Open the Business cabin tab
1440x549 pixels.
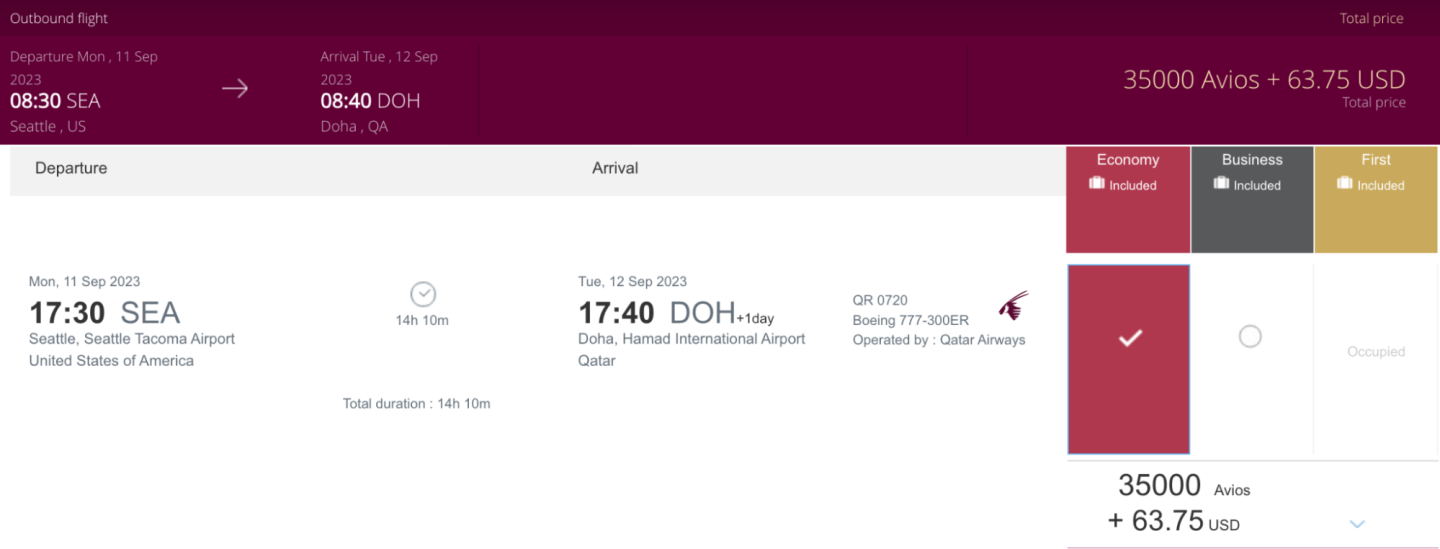click(x=1252, y=160)
